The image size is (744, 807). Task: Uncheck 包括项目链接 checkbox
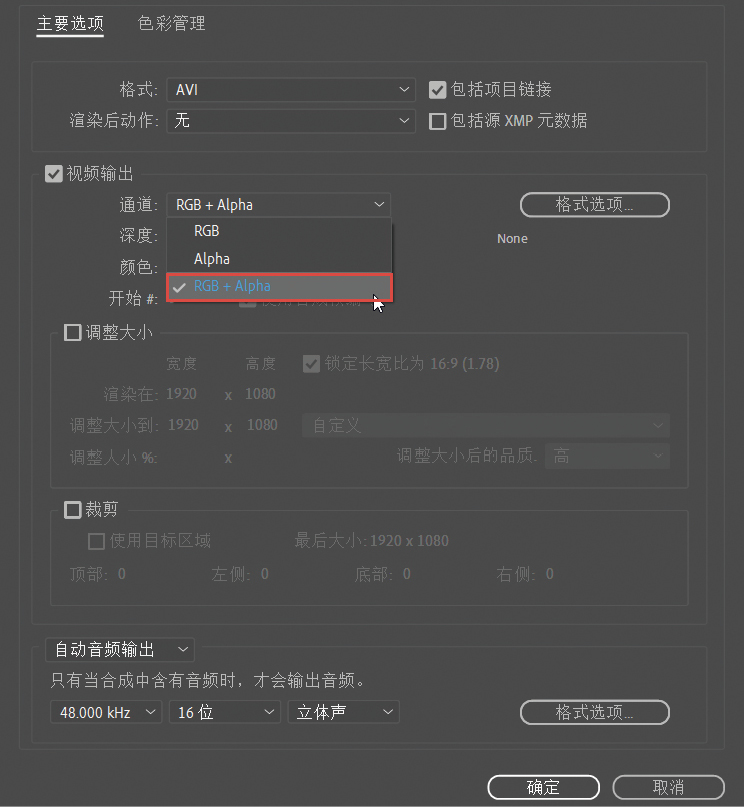[x=437, y=90]
